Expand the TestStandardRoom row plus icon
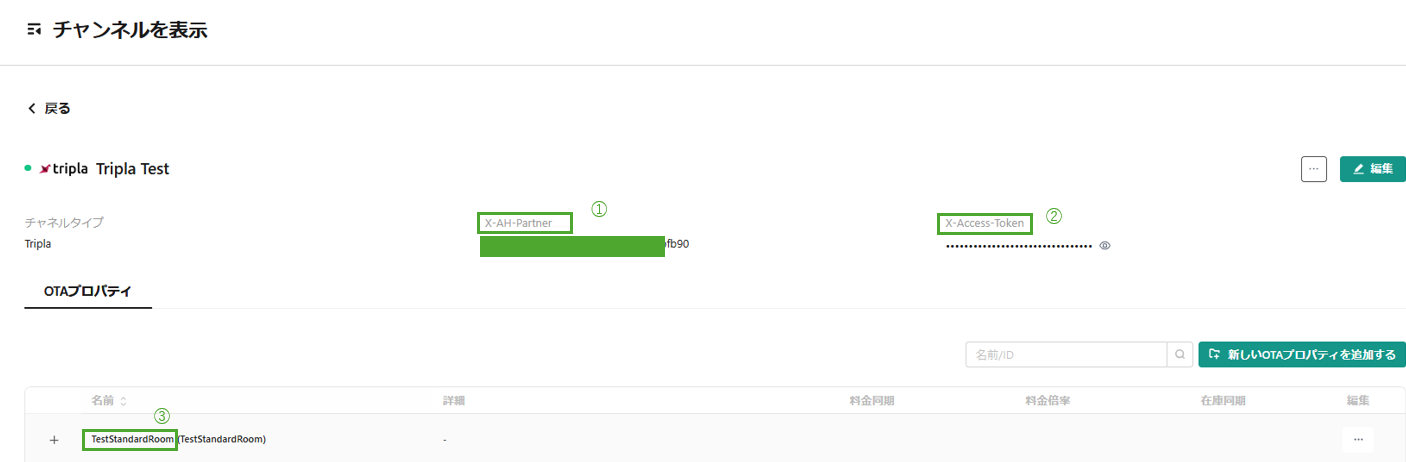 (x=53, y=439)
